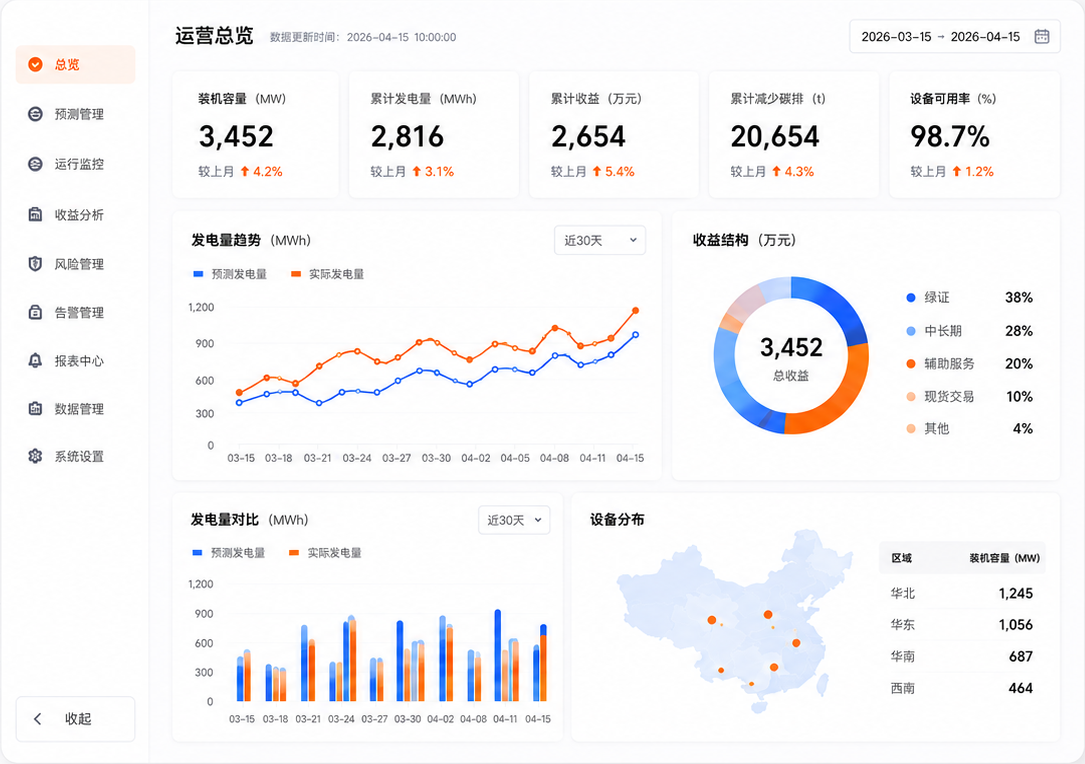This screenshot has height=764, width=1085.
Task: Open the 近30天 dropdown in 发电量对比
Action: click(514, 520)
